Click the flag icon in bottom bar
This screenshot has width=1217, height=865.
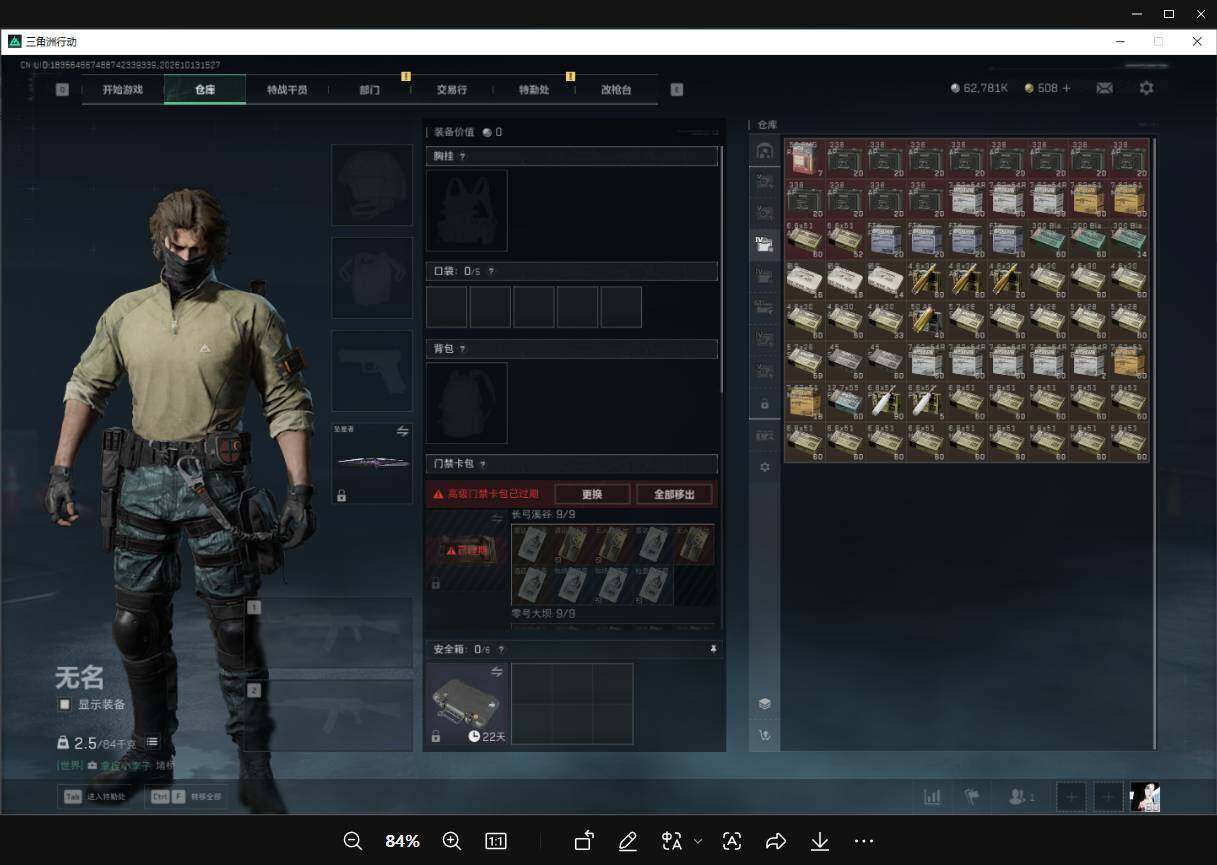[x=971, y=797]
